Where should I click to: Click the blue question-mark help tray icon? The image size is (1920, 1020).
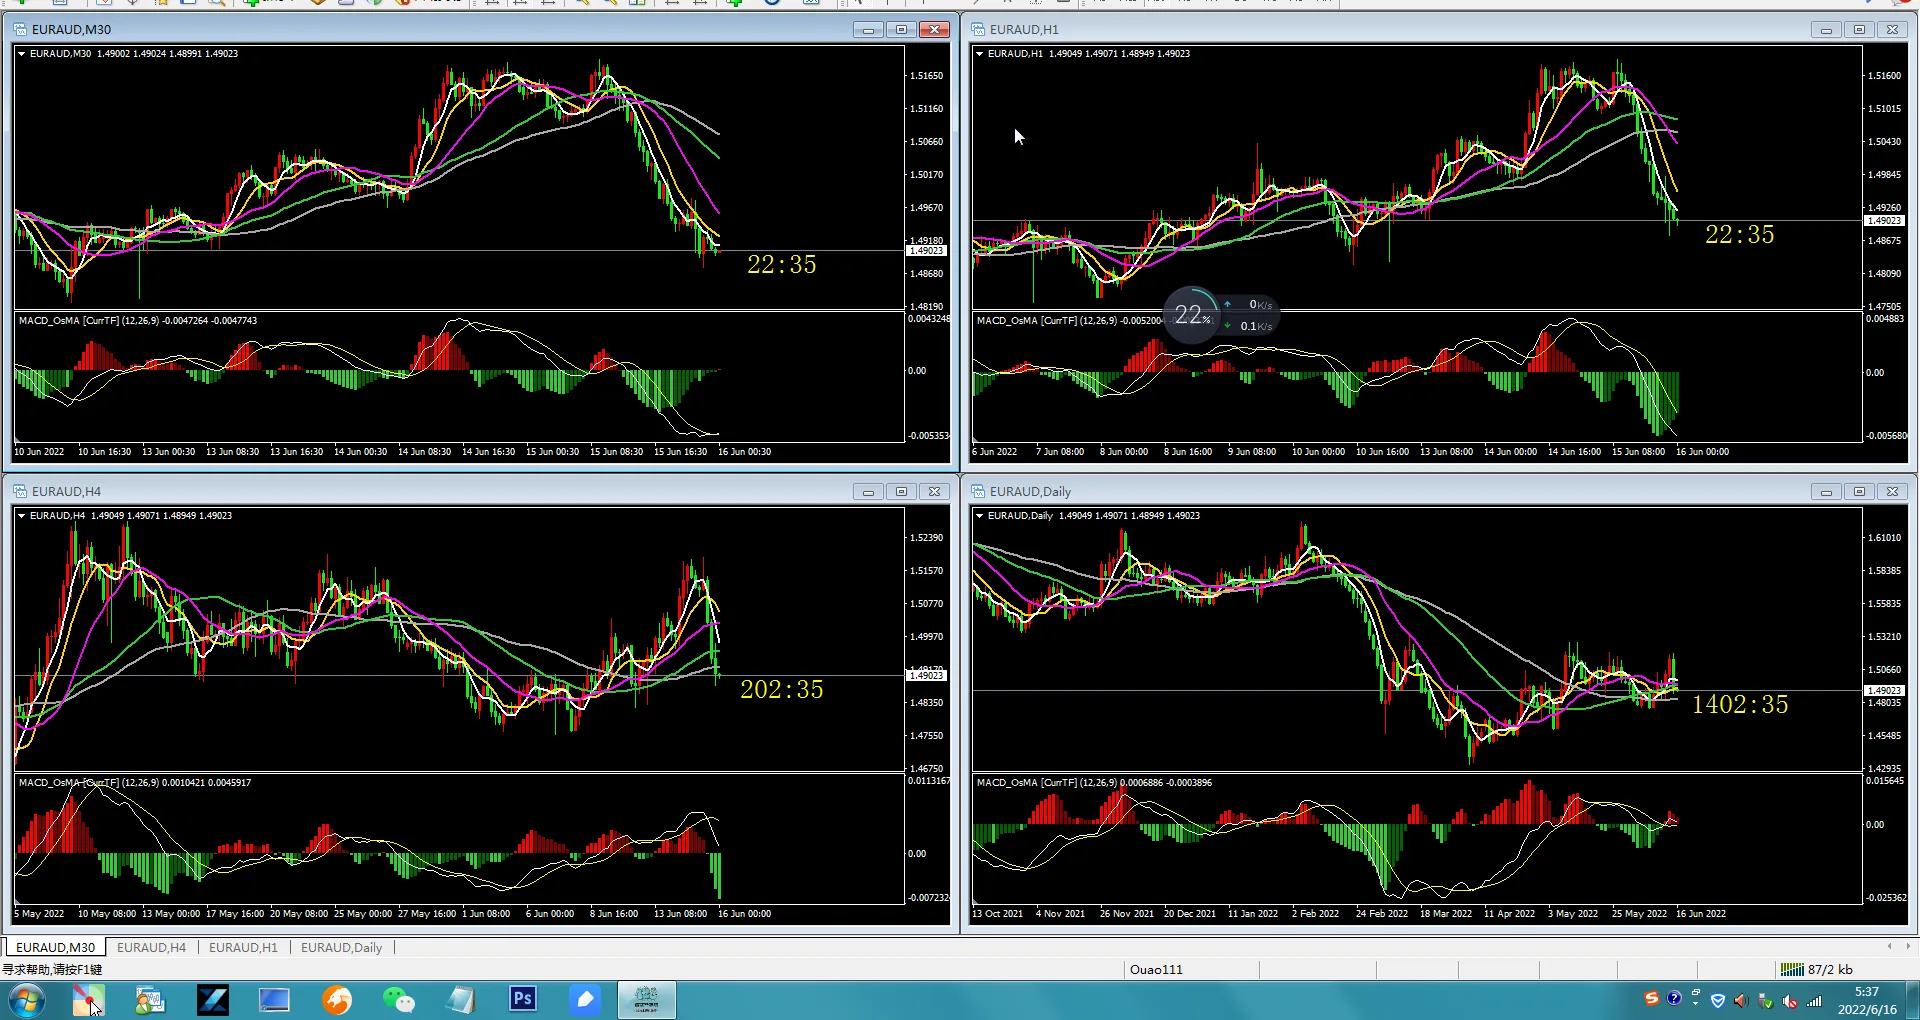[x=1674, y=998]
